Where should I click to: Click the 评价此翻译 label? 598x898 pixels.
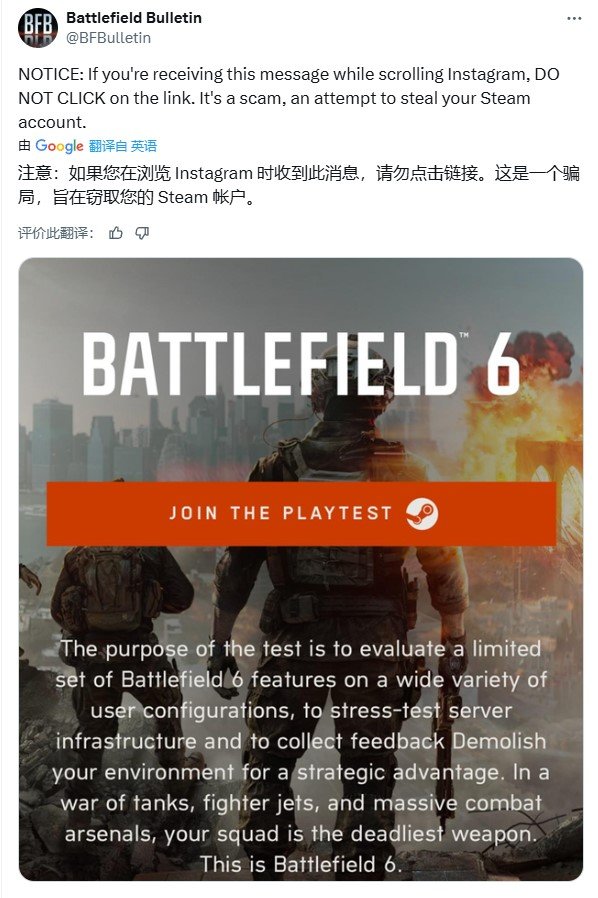(56, 233)
